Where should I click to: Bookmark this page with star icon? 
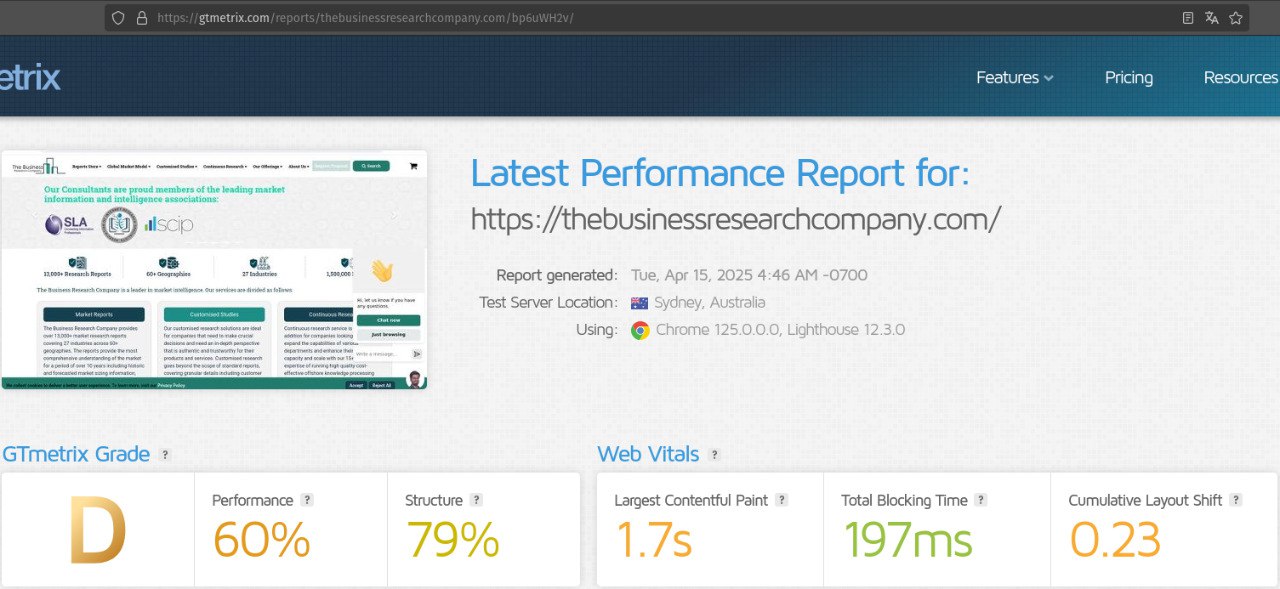click(x=1236, y=18)
